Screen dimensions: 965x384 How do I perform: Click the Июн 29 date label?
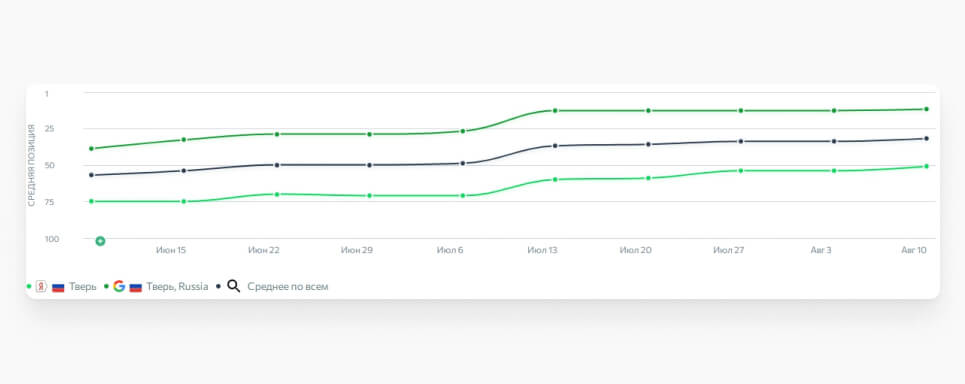pyautogui.click(x=357, y=250)
